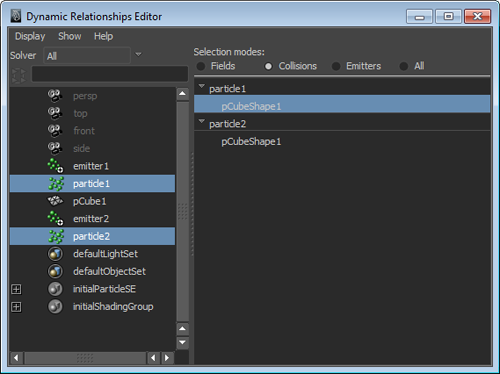
Task: Open the Solver dropdown arrow
Action: tap(138, 54)
